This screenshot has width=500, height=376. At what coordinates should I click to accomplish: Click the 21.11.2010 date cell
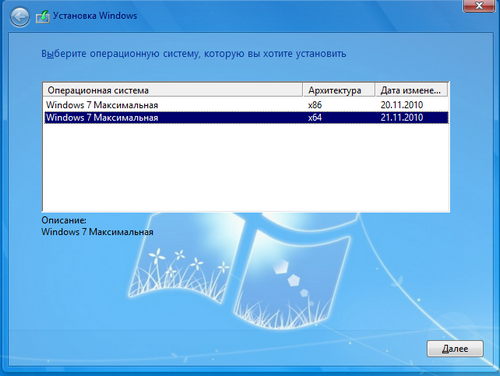coord(402,118)
